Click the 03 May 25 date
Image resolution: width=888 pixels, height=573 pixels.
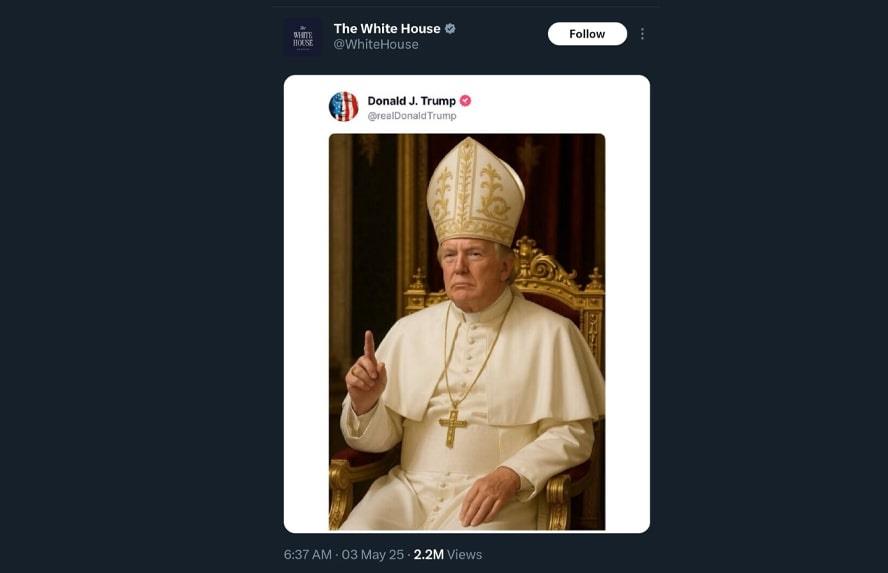point(372,554)
